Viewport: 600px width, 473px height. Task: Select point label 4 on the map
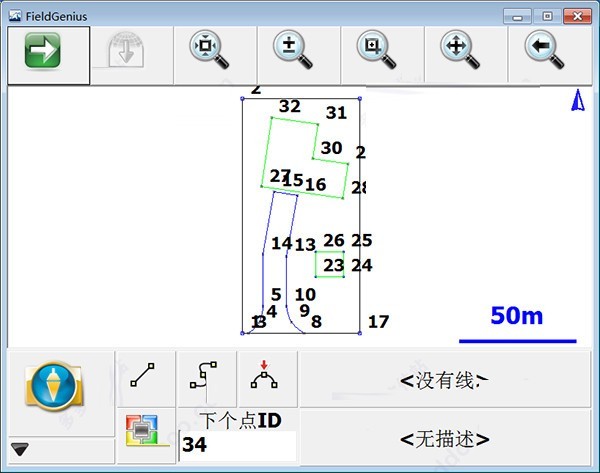point(272,312)
